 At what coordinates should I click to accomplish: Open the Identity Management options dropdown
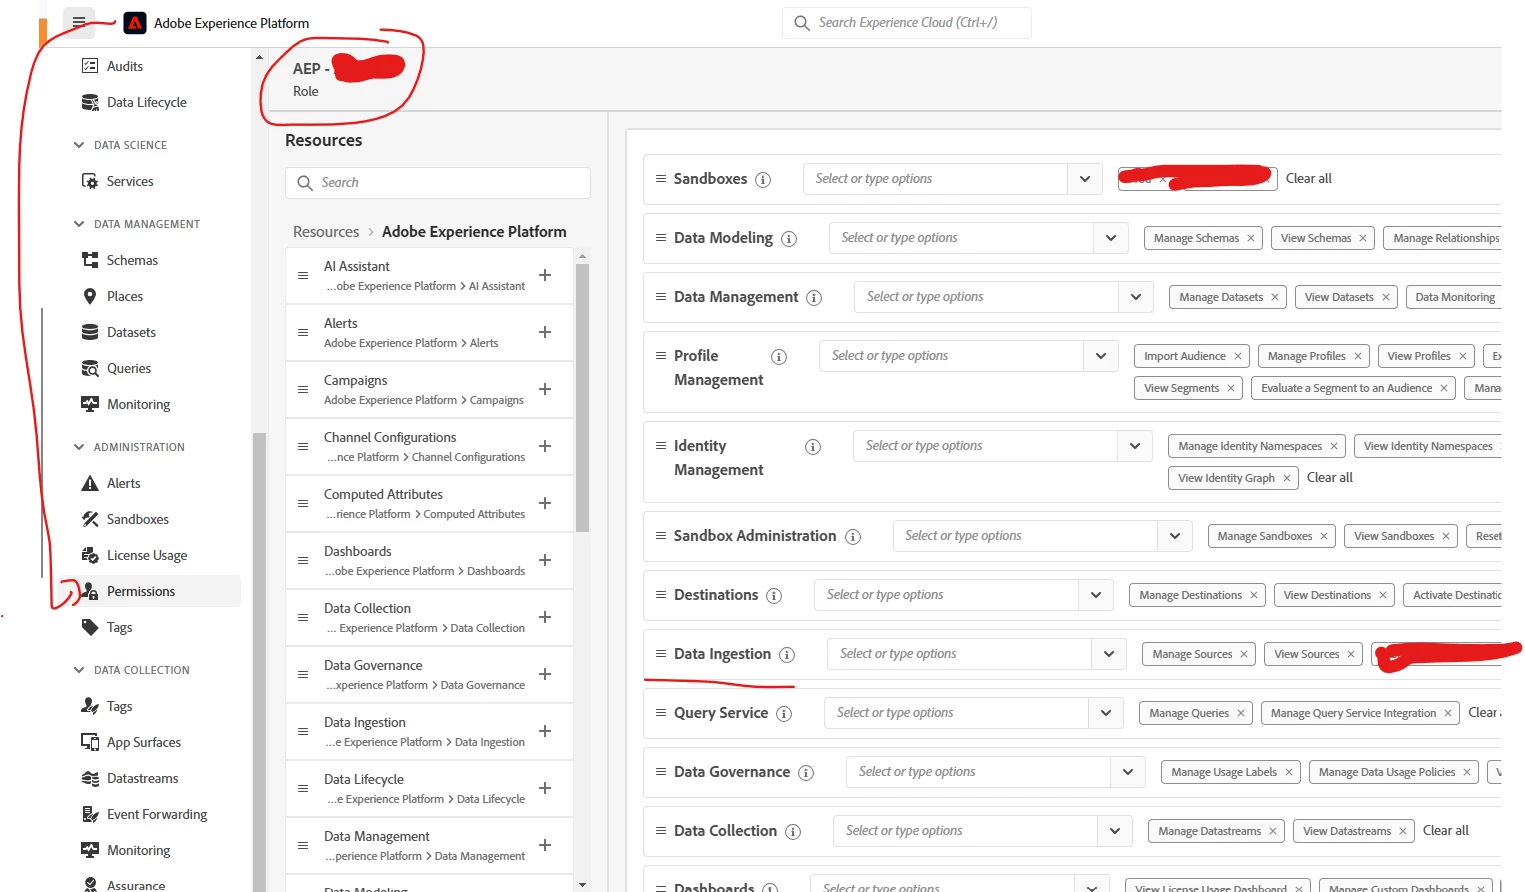(1135, 446)
